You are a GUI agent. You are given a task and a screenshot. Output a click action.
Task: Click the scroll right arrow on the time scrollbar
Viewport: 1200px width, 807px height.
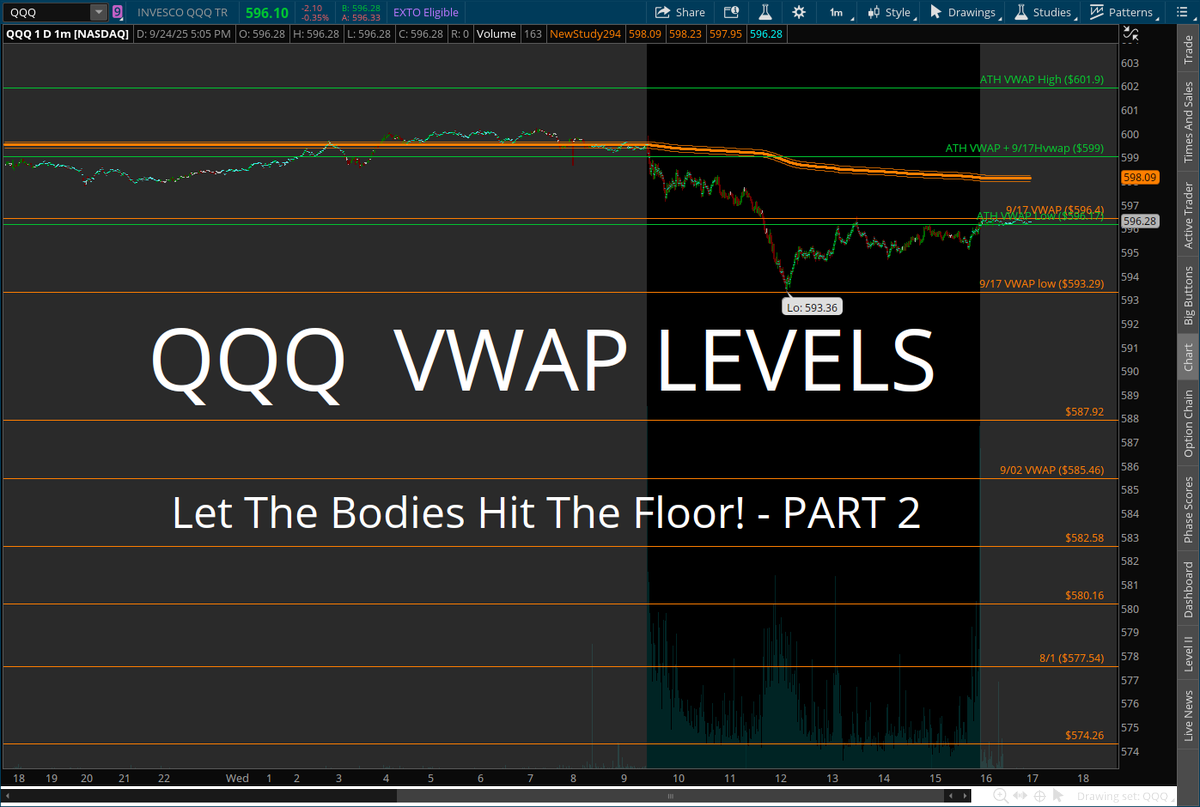click(x=965, y=796)
